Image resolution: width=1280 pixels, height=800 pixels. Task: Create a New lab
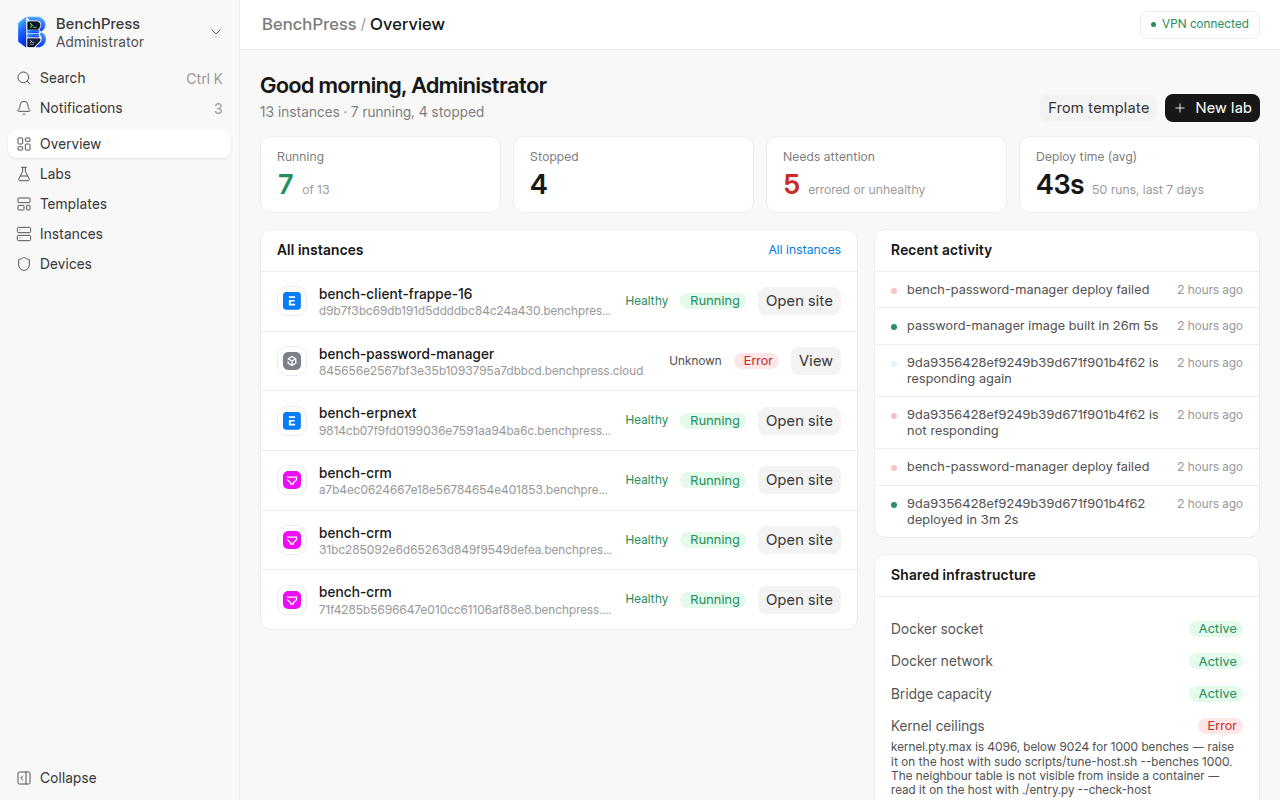coord(1212,108)
